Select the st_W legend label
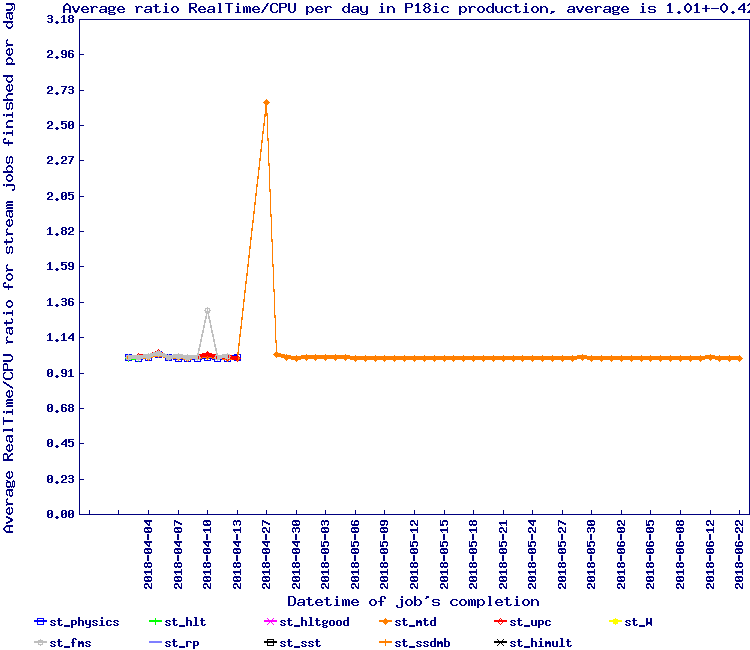 (638, 622)
